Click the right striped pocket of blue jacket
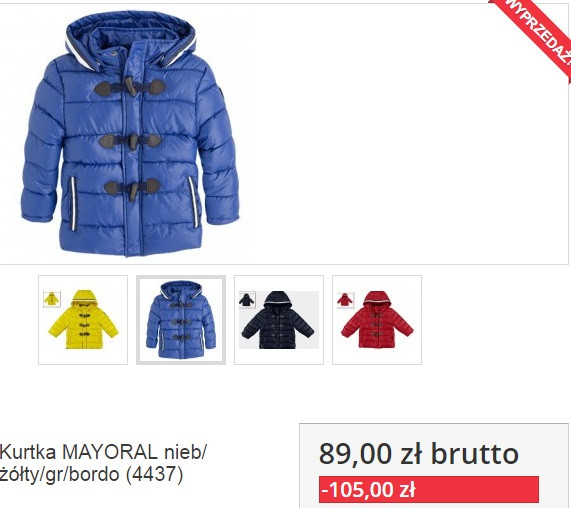Screen dimensions: 571x508 [194, 202]
